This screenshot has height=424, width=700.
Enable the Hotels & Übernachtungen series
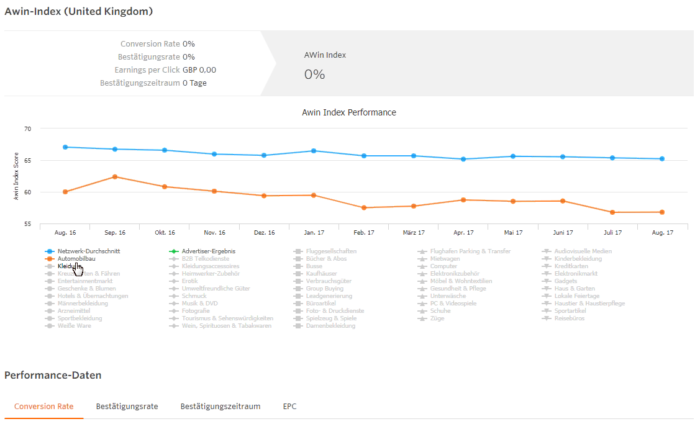tap(87, 296)
